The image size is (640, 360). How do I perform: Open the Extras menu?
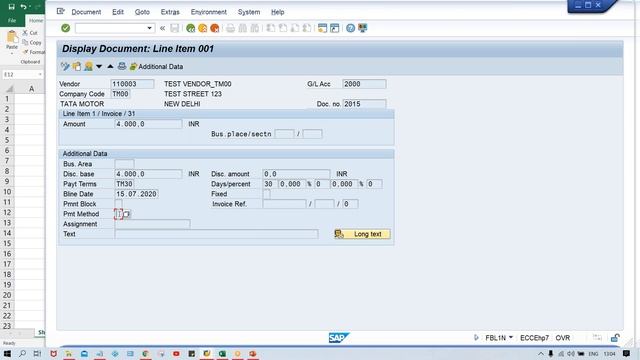pos(170,12)
